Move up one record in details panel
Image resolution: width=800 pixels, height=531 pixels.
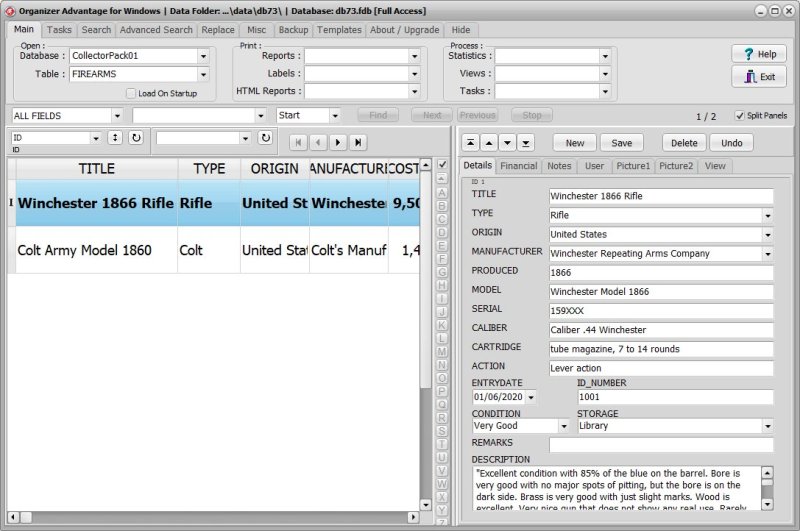coord(489,143)
